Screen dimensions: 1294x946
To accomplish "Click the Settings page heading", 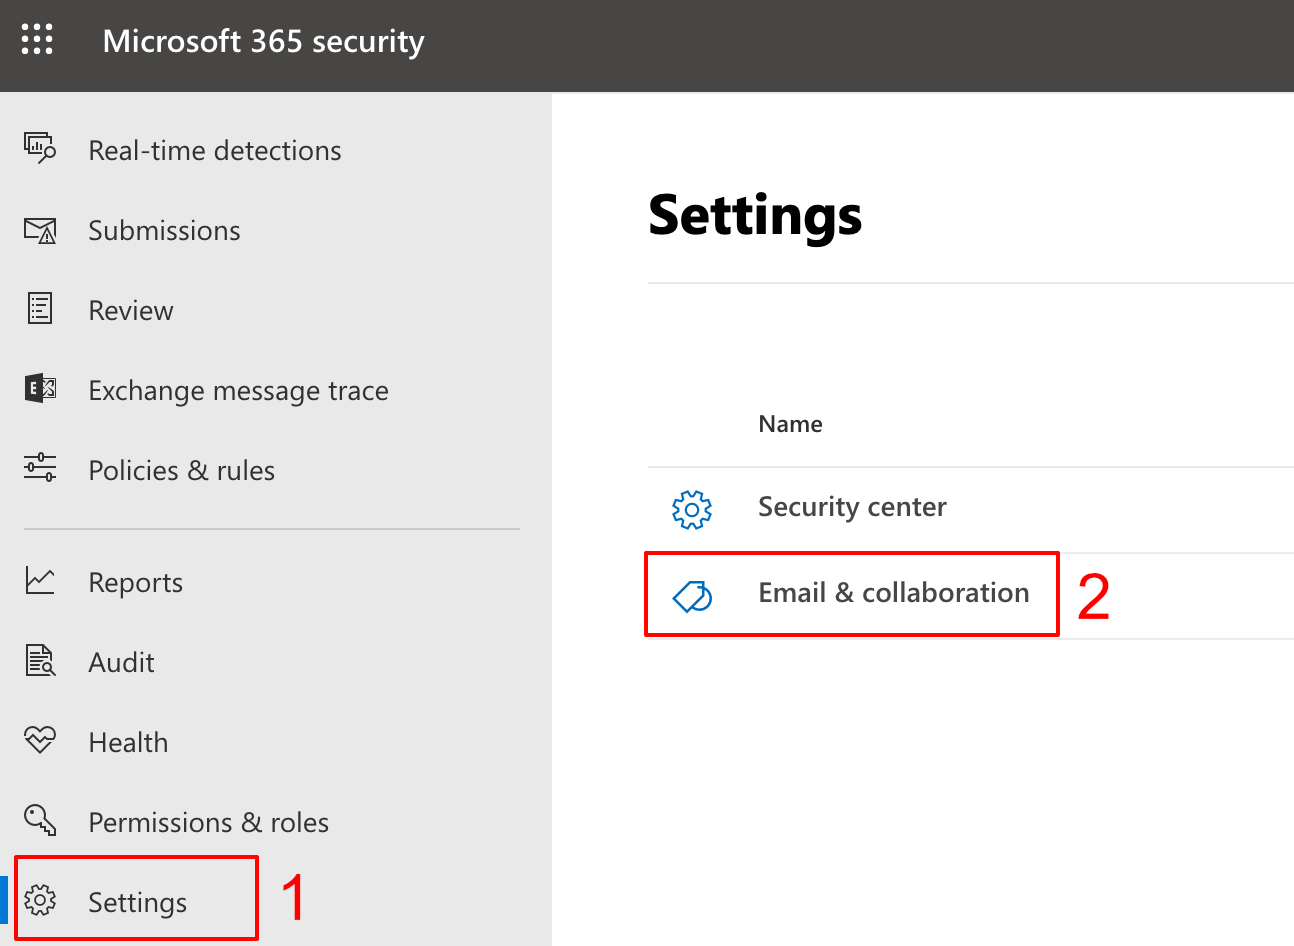I will 755,216.
